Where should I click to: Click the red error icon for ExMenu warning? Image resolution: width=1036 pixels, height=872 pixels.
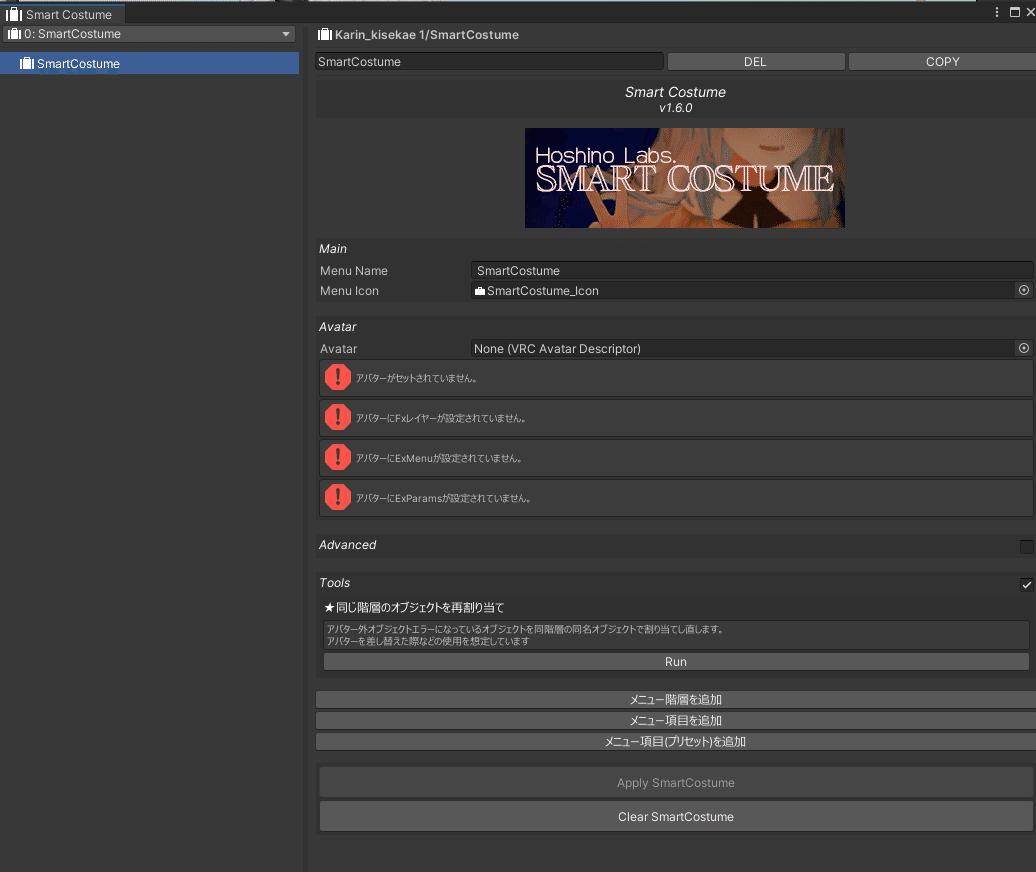(x=338, y=457)
